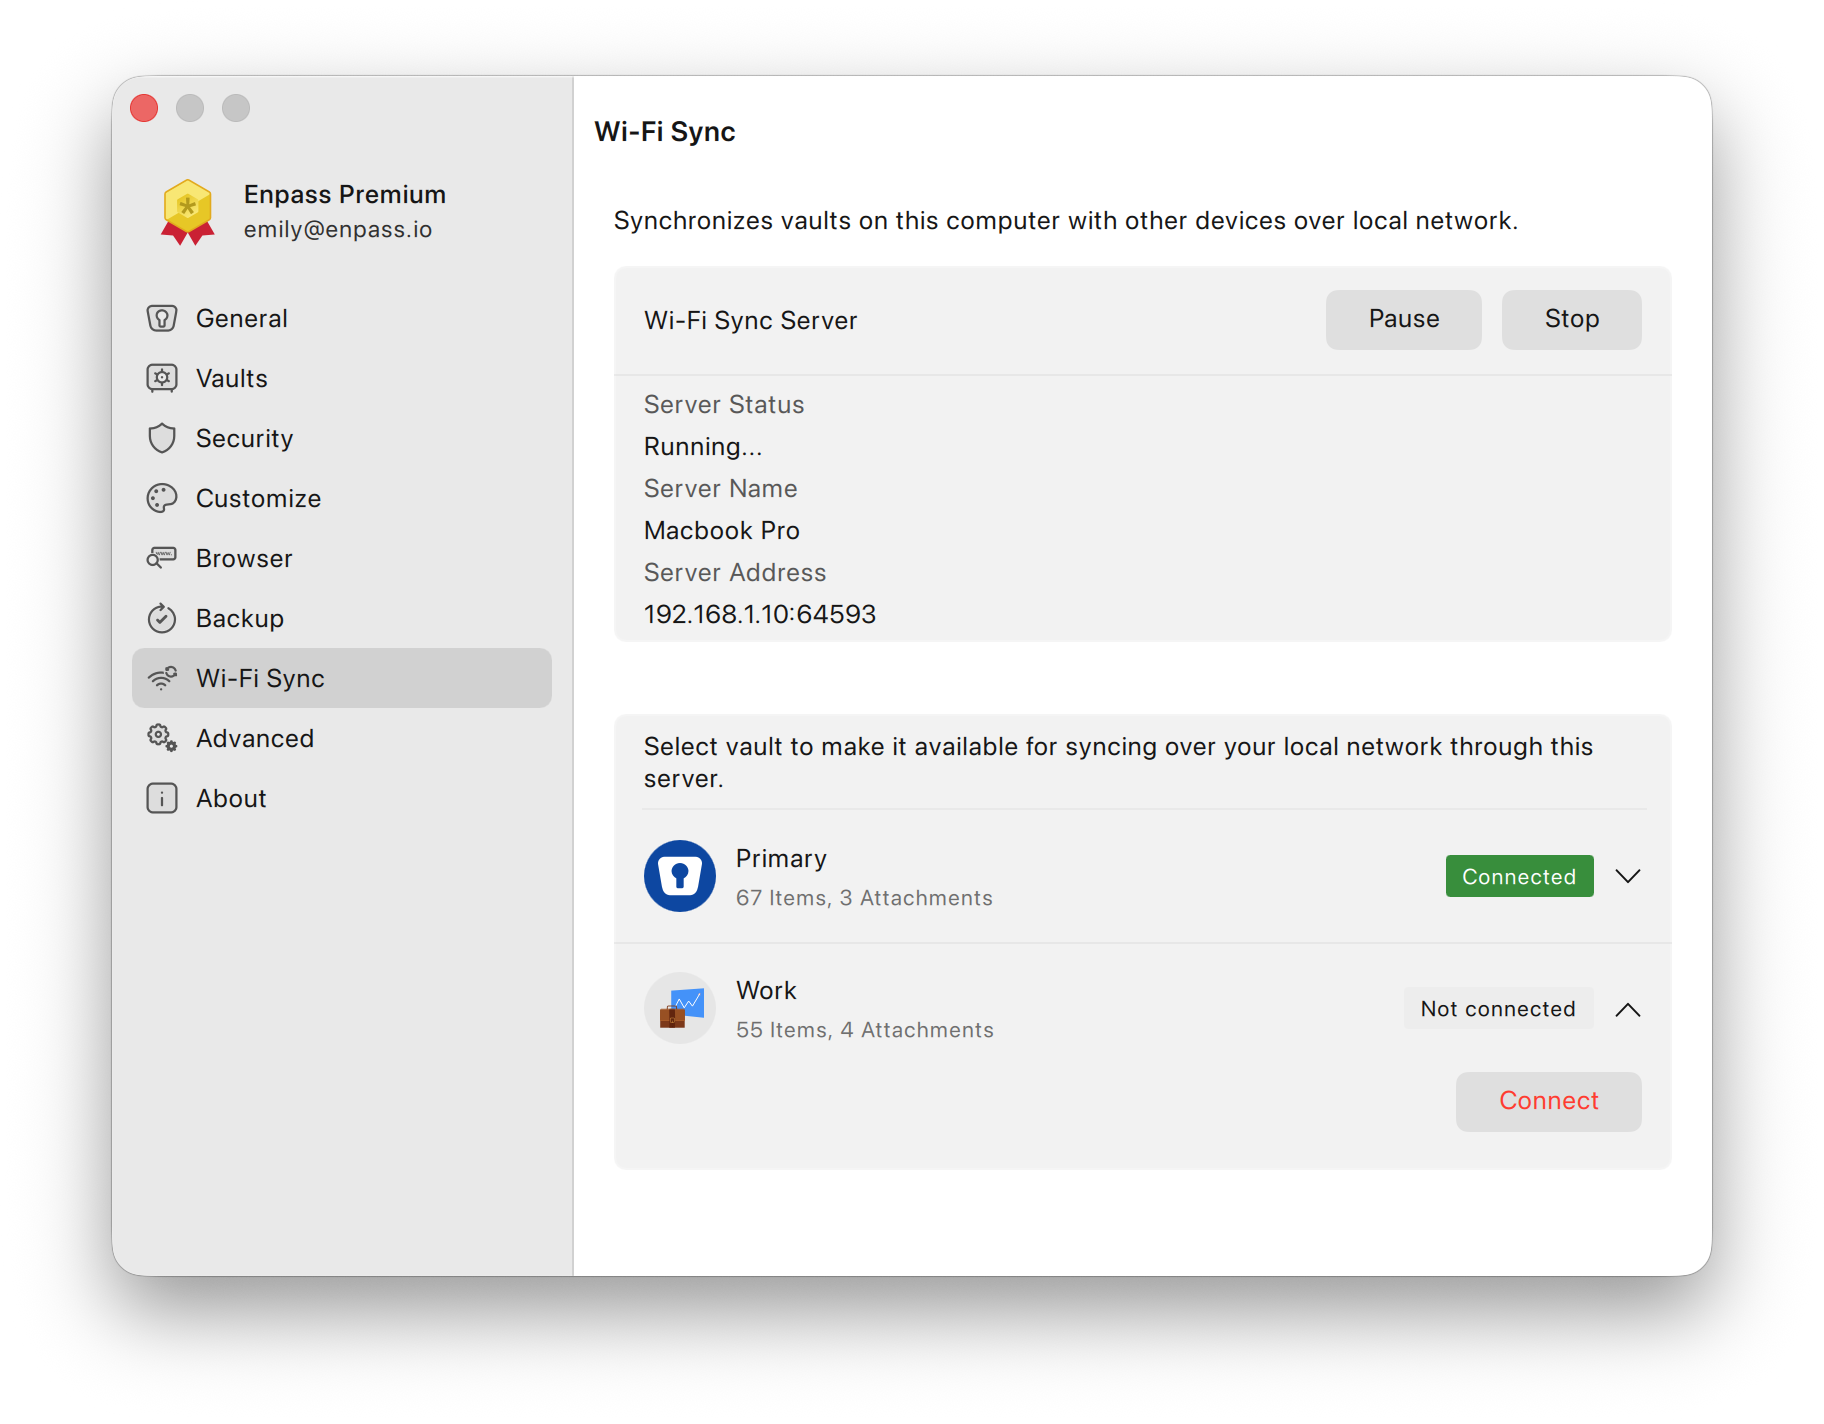Go to Security settings
Viewport: 1824px width, 1424px height.
click(x=342, y=438)
